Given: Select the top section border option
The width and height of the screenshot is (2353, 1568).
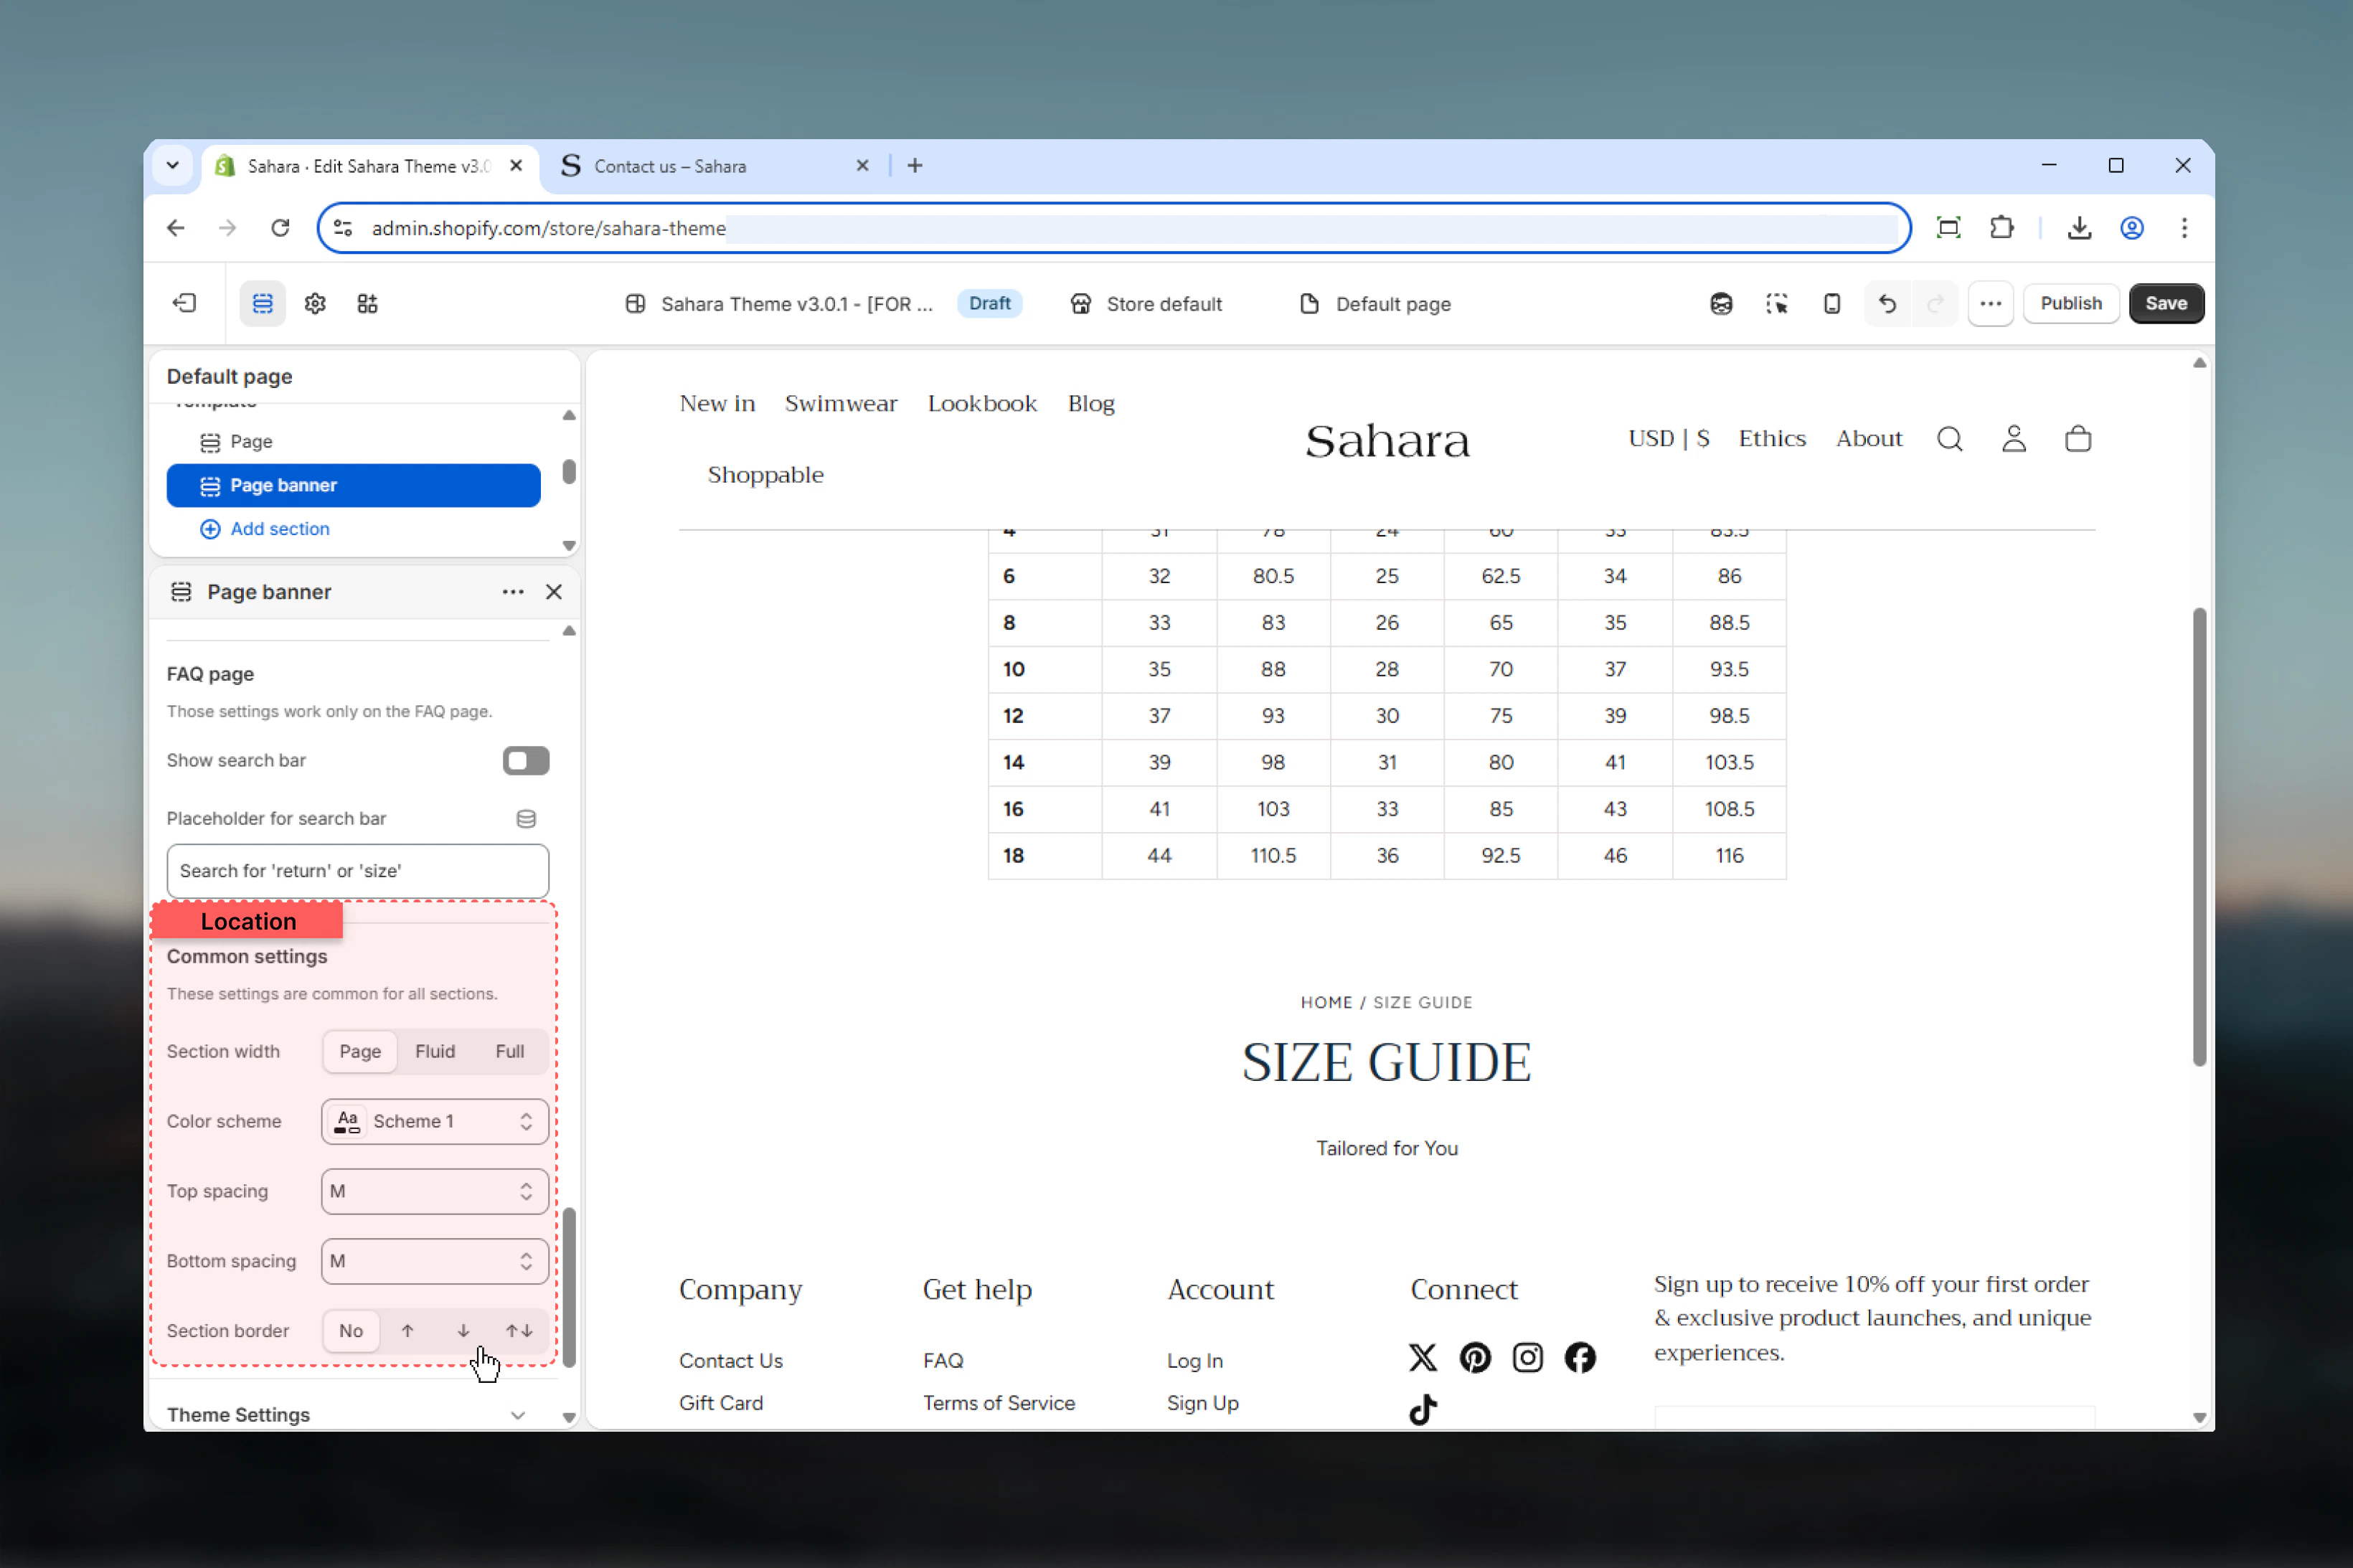Looking at the screenshot, I should point(407,1331).
